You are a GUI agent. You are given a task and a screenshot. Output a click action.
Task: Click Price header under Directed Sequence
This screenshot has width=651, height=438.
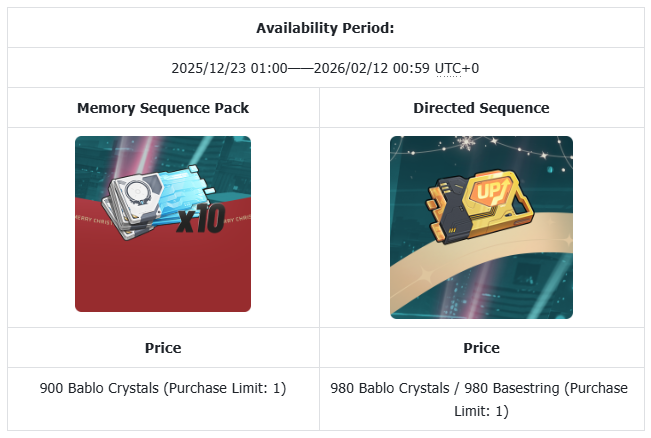[481, 348]
